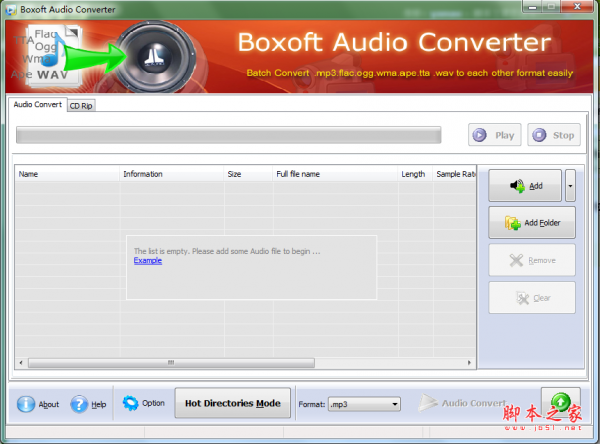
Task: Click the green upload arrow icon
Action: click(x=561, y=402)
